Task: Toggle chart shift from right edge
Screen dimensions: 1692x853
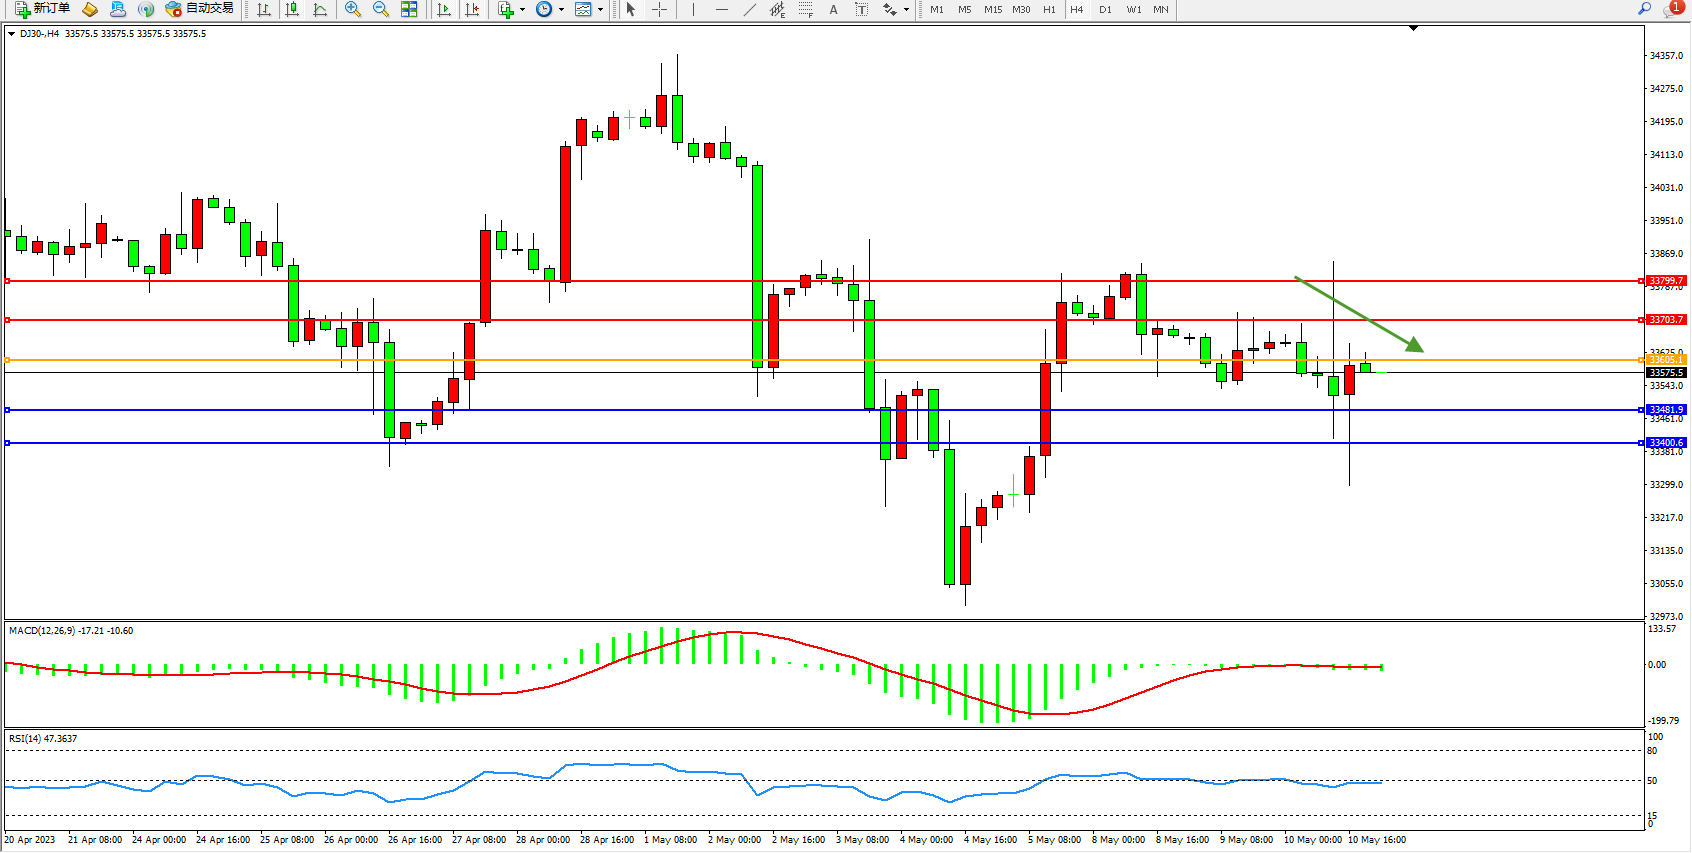Action: pos(472,9)
